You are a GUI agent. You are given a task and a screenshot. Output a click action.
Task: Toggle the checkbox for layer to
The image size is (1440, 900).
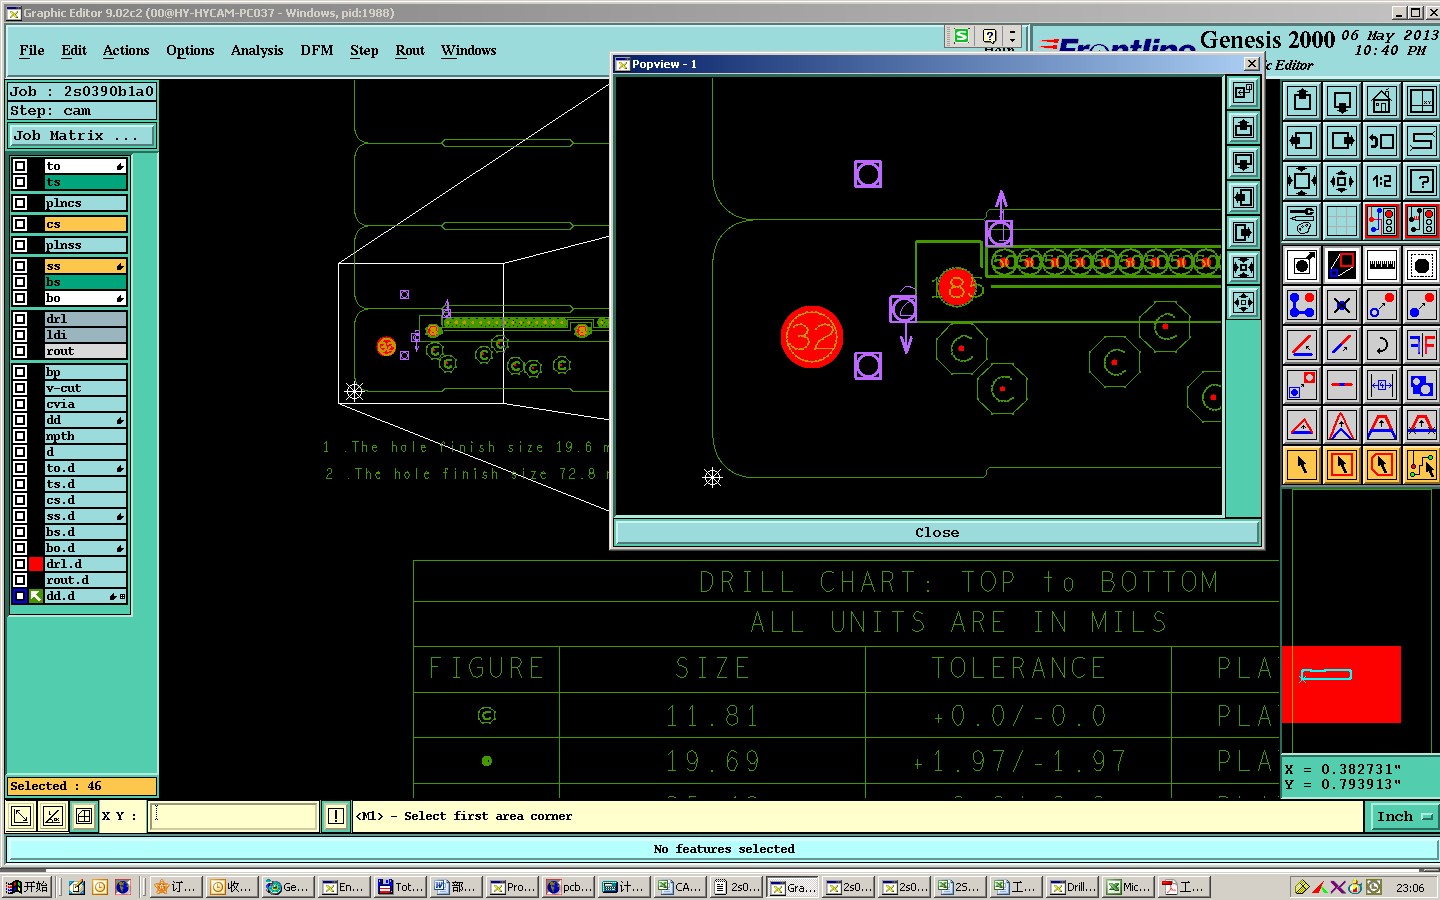20,166
